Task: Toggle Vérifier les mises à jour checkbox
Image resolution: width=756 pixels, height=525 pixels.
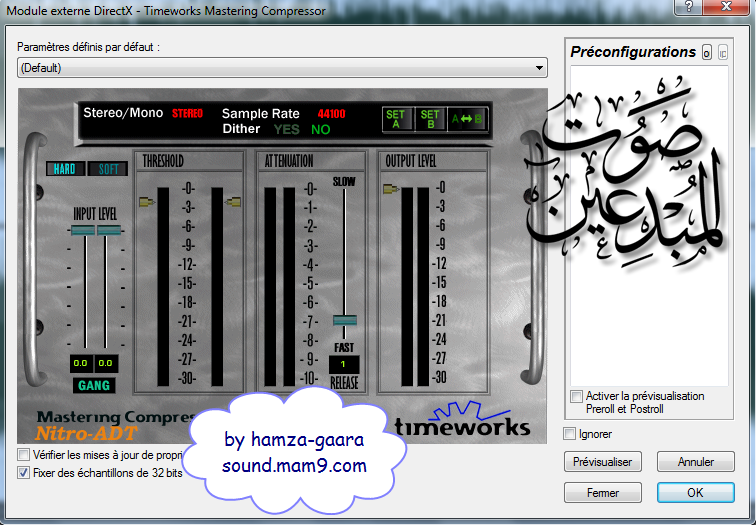Action: point(23,455)
